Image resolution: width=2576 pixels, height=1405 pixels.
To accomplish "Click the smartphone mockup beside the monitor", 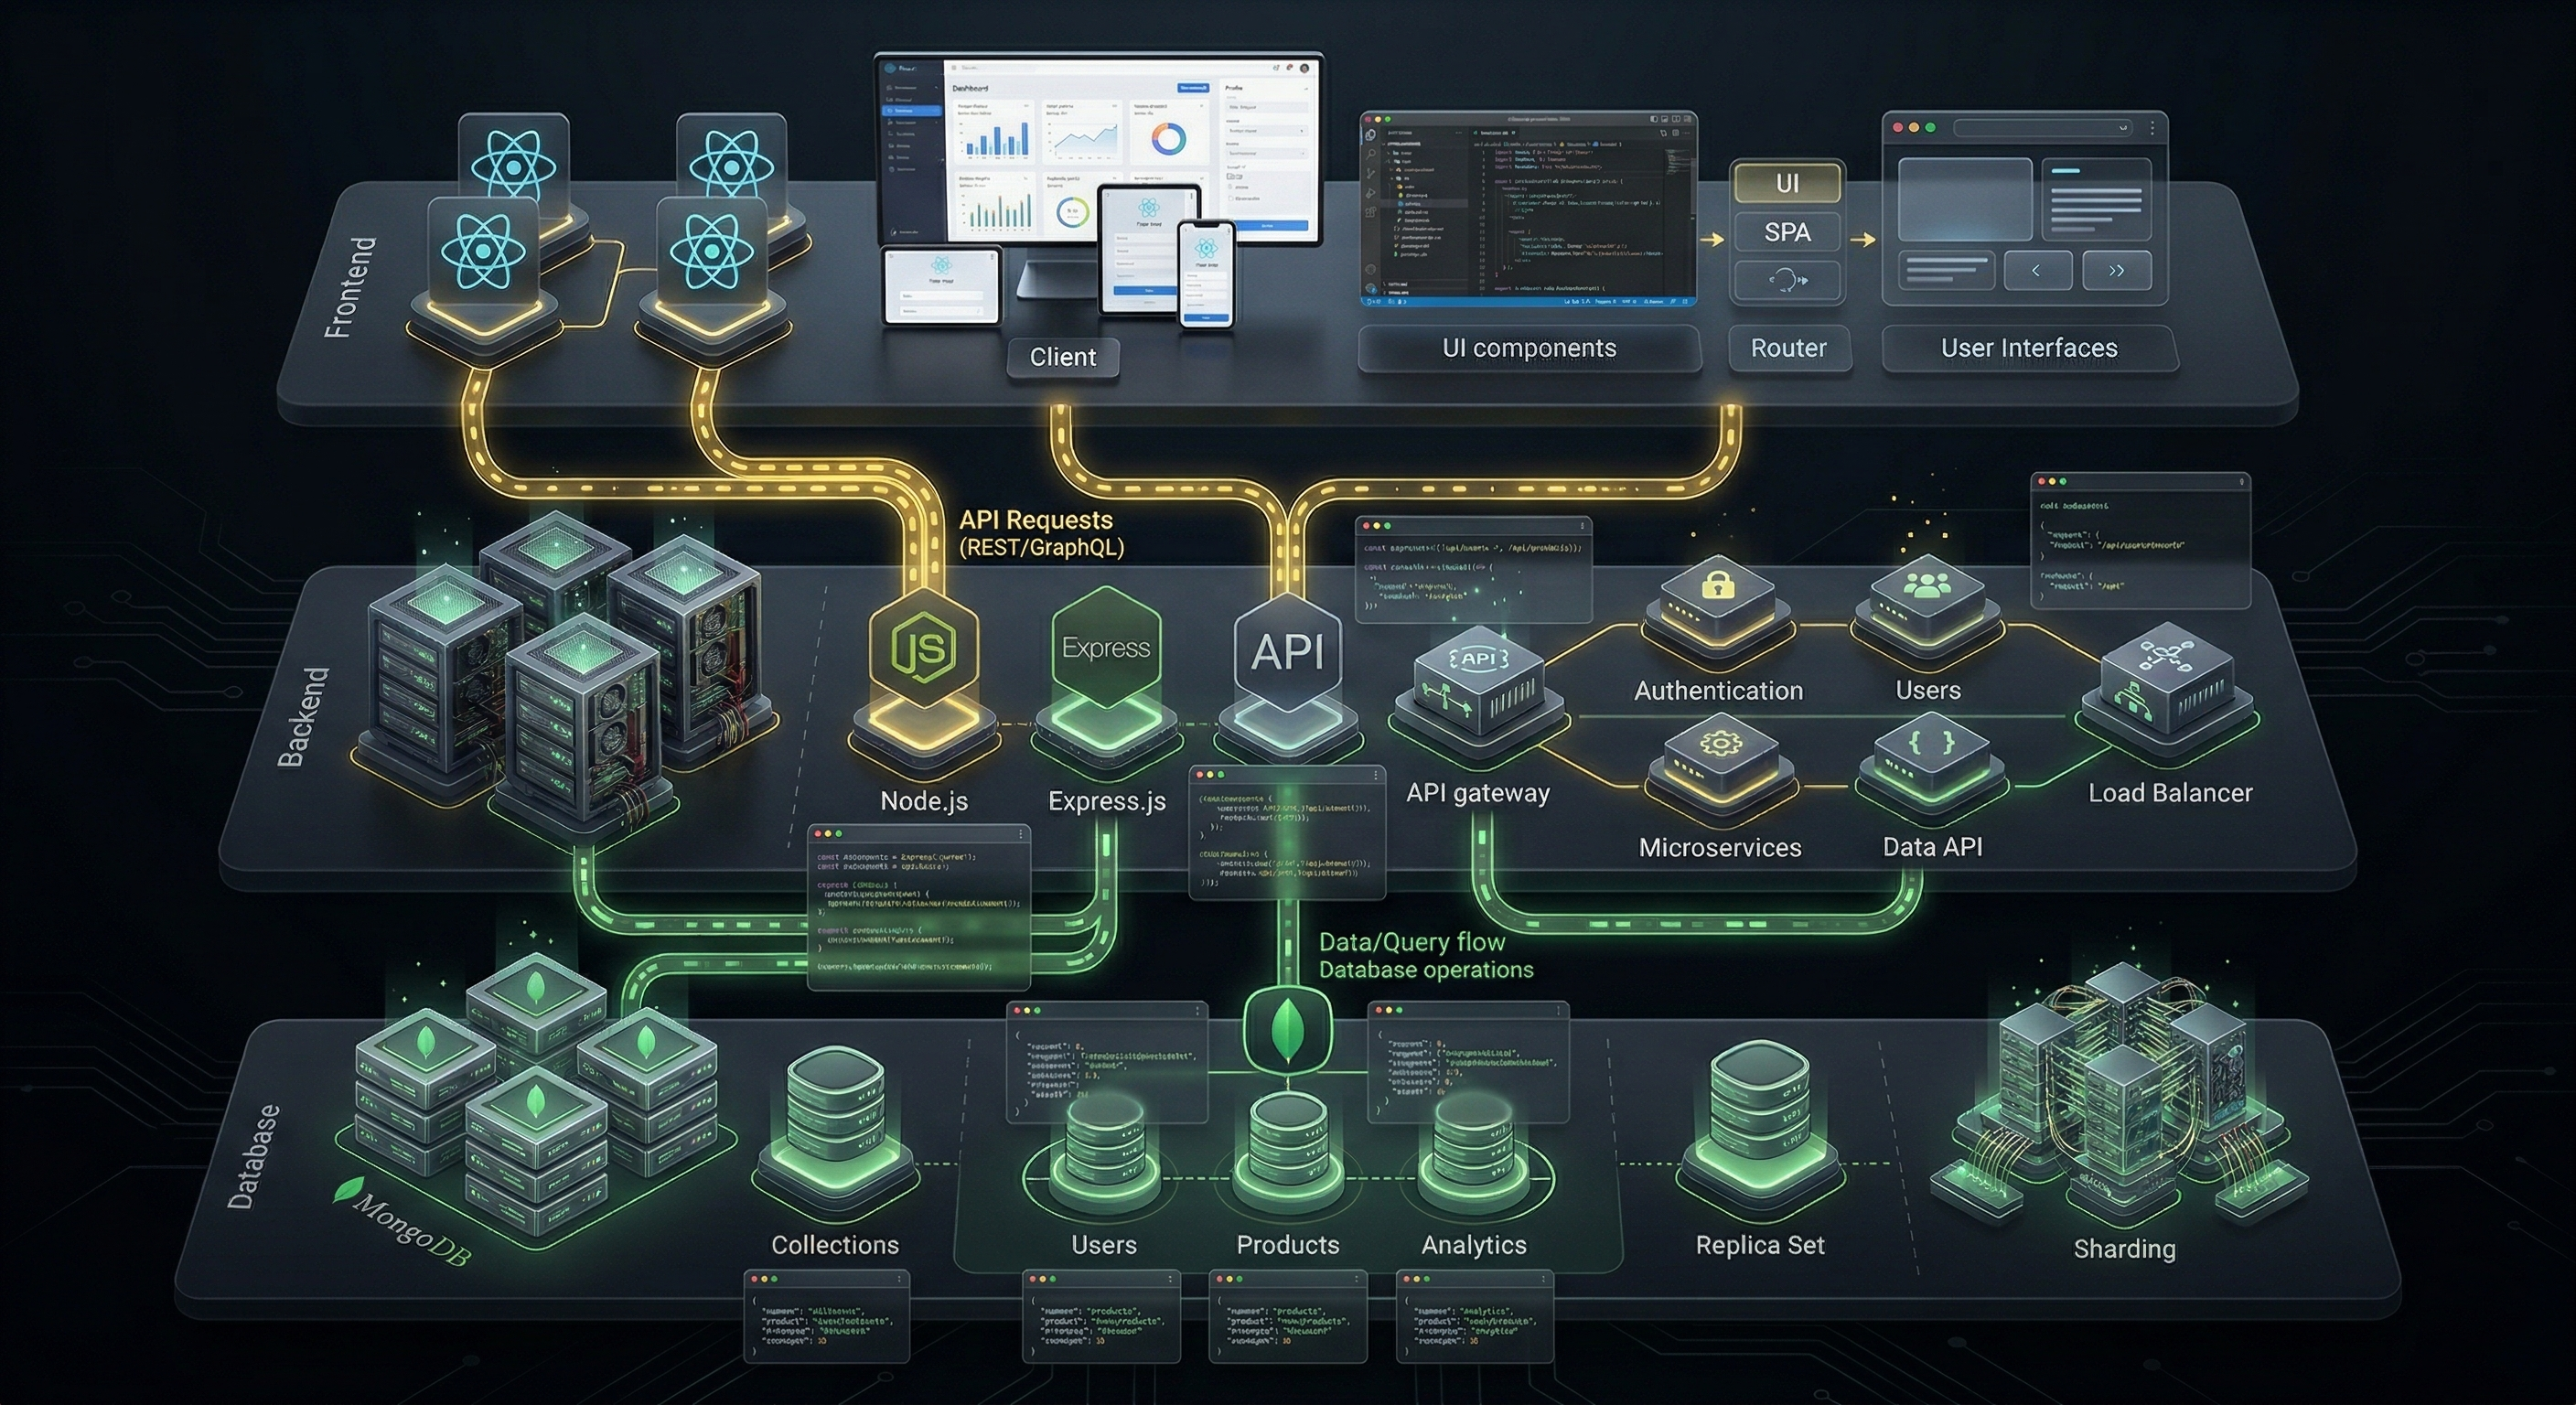I will pyautogui.click(x=1205, y=270).
